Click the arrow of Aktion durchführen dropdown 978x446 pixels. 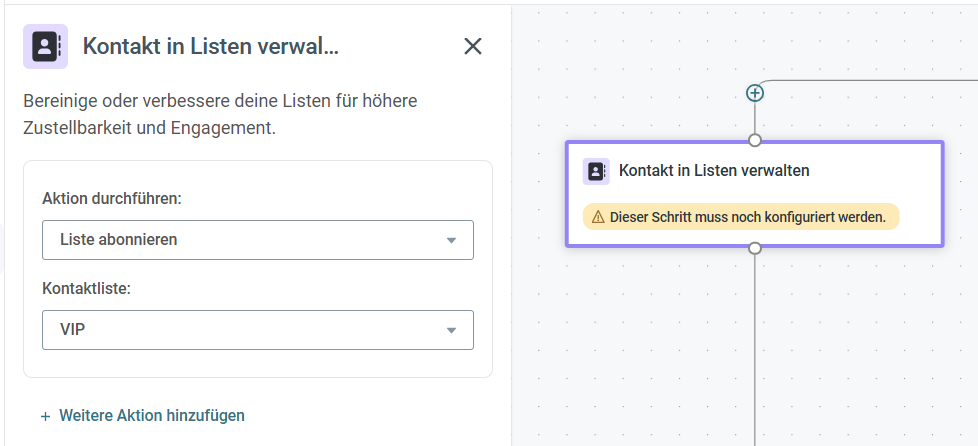click(451, 241)
